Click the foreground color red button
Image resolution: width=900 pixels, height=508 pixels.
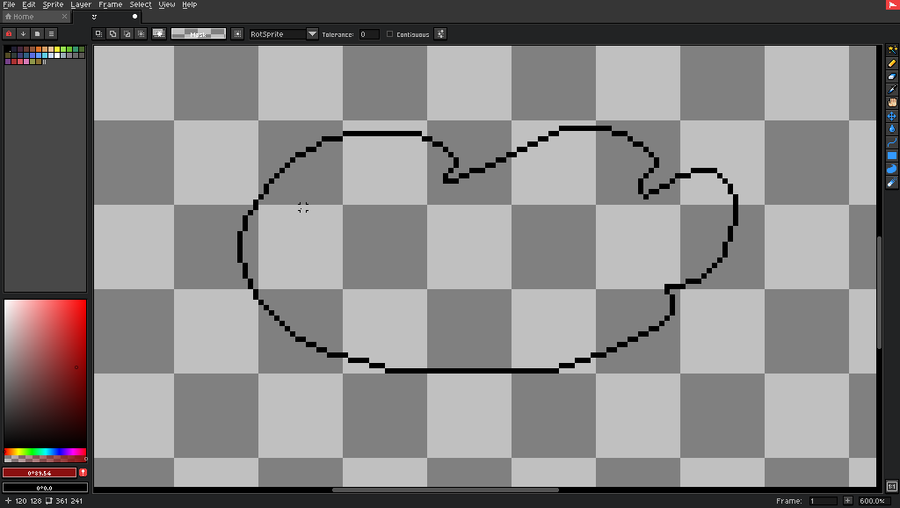[x=40, y=472]
